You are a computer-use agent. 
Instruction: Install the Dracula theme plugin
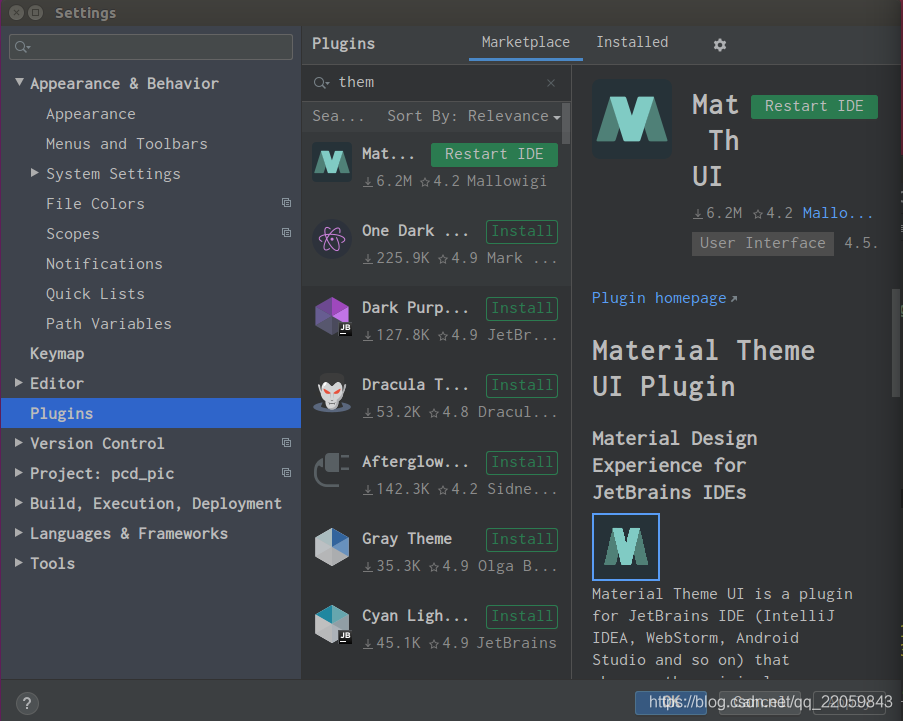point(522,385)
